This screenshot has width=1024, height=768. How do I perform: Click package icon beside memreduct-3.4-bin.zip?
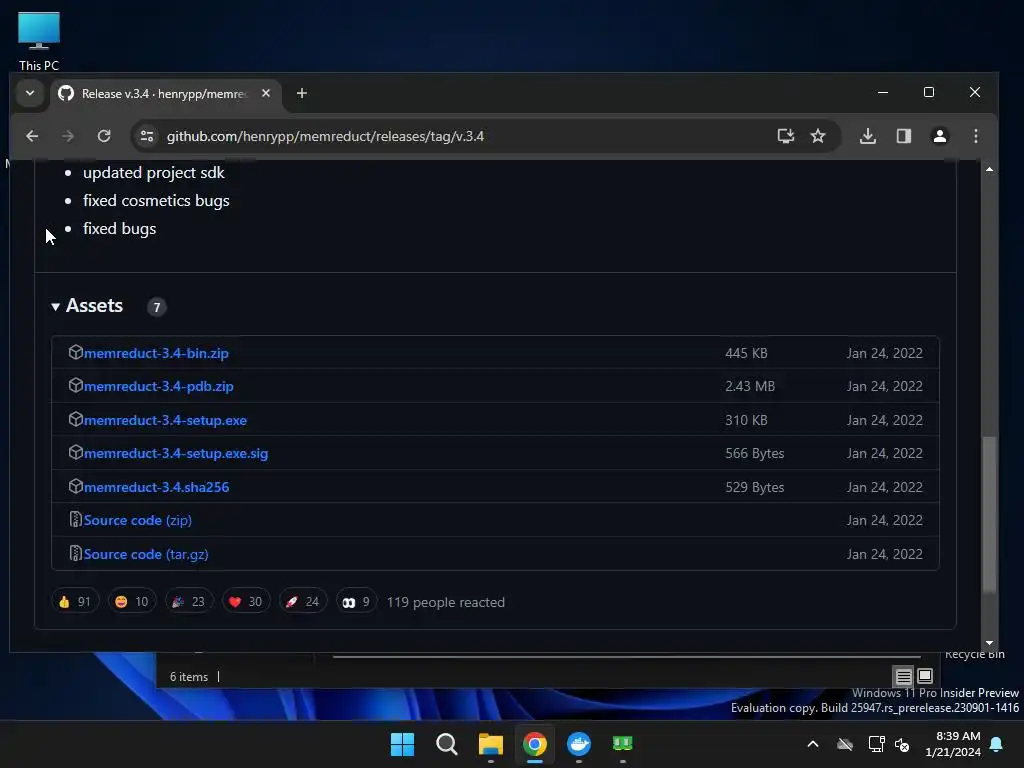tap(76, 352)
